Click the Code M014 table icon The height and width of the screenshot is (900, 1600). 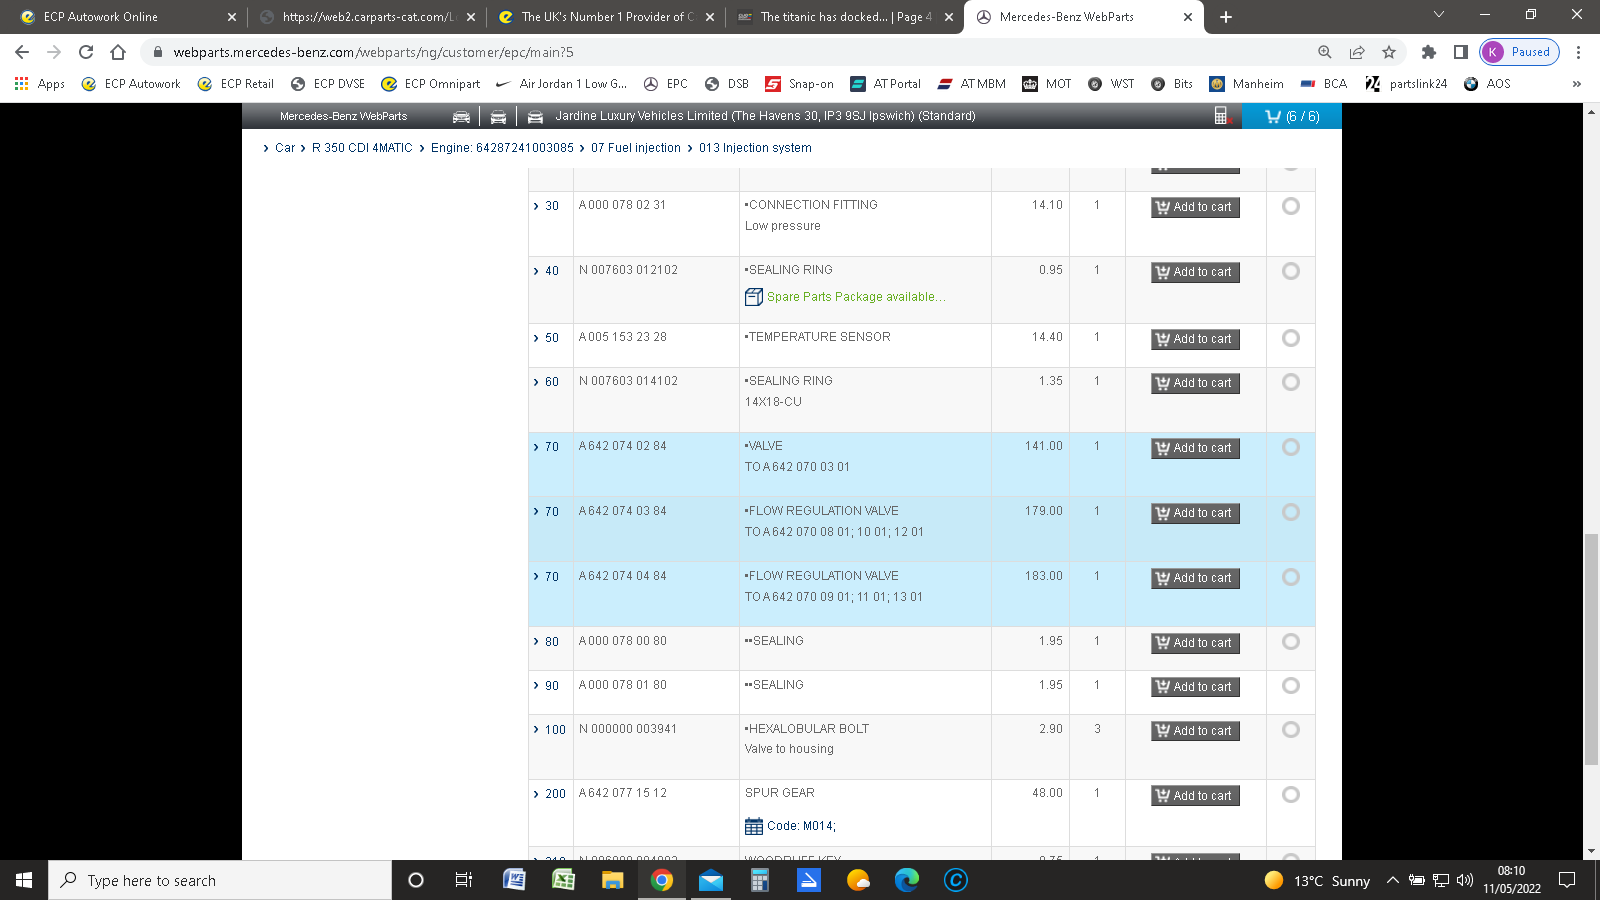pos(754,826)
